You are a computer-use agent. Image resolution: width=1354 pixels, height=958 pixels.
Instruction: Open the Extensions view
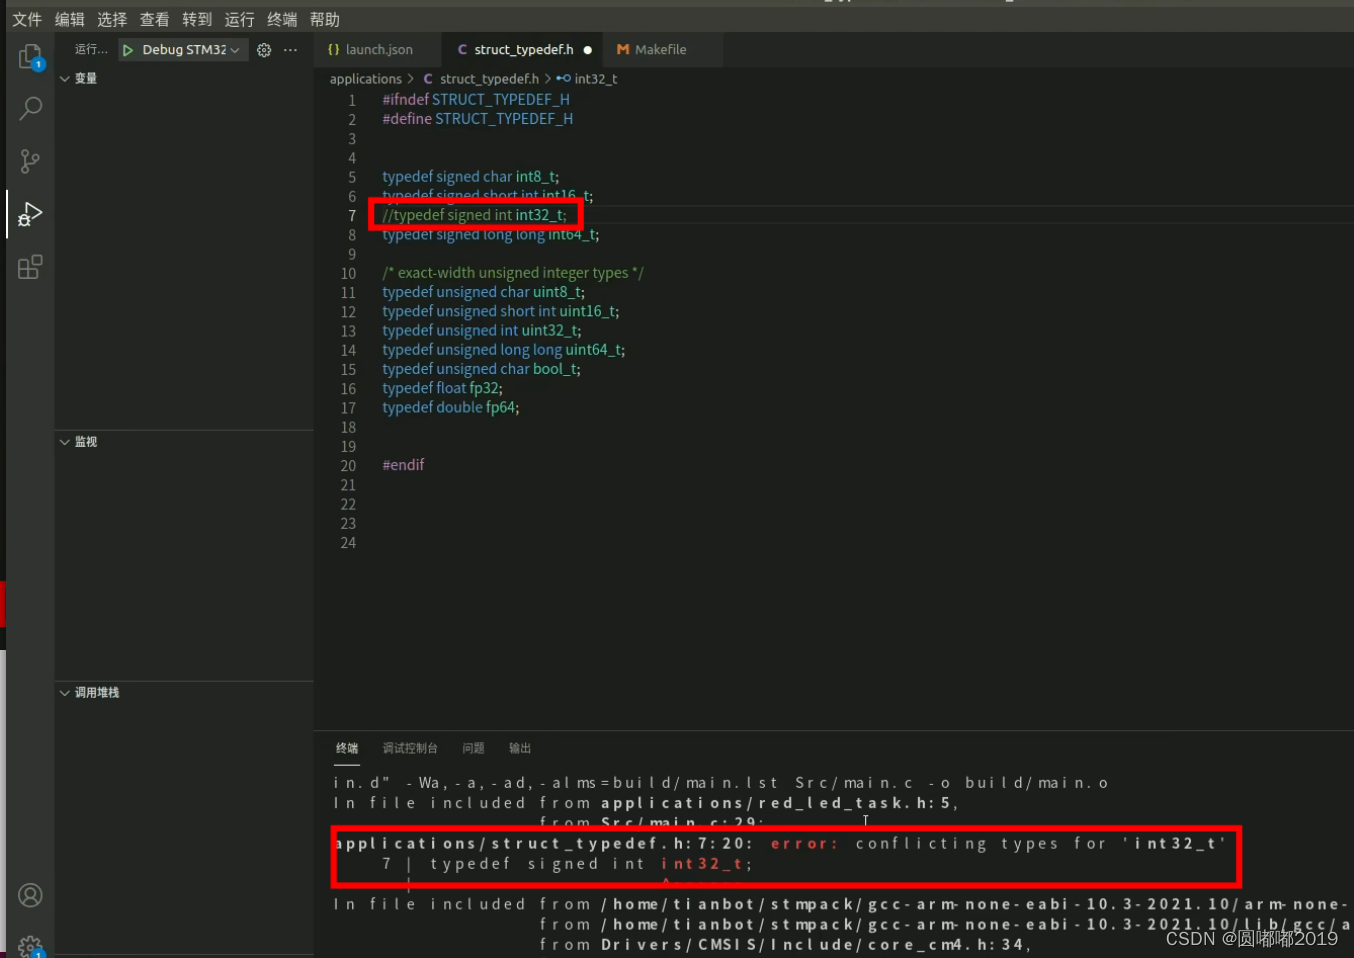tap(30, 267)
